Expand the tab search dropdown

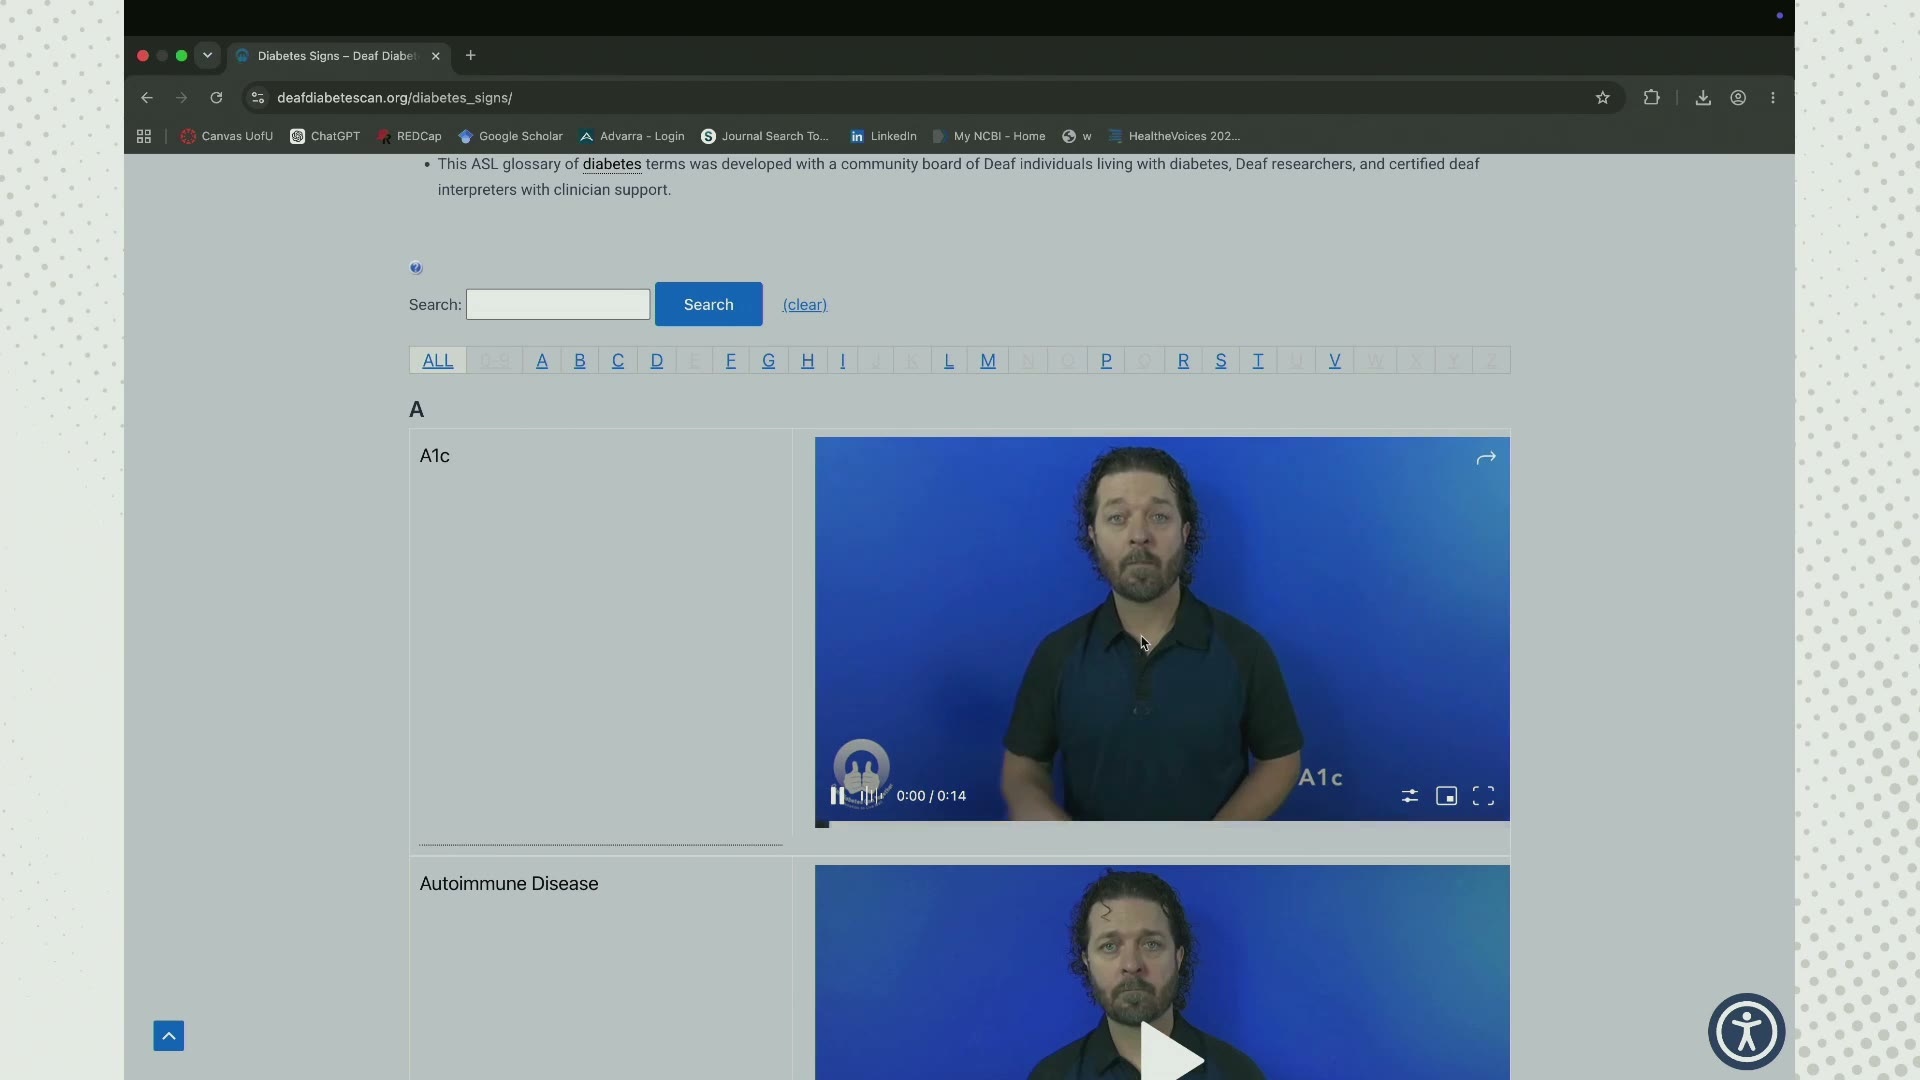coord(208,56)
